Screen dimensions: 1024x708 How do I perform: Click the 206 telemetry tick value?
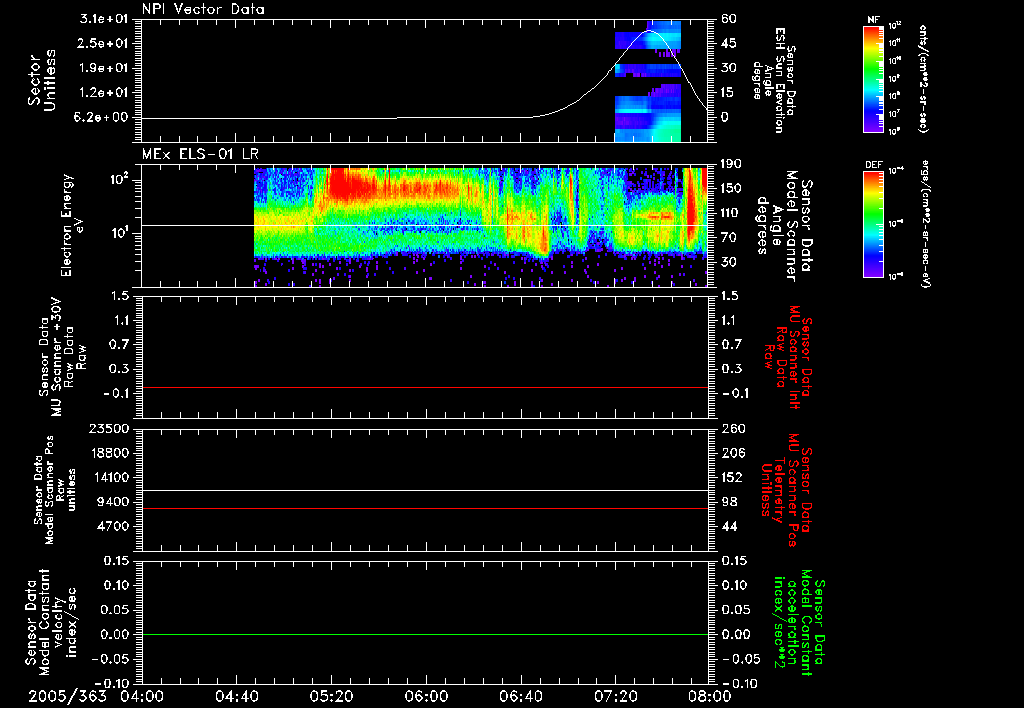pyautogui.click(x=733, y=453)
